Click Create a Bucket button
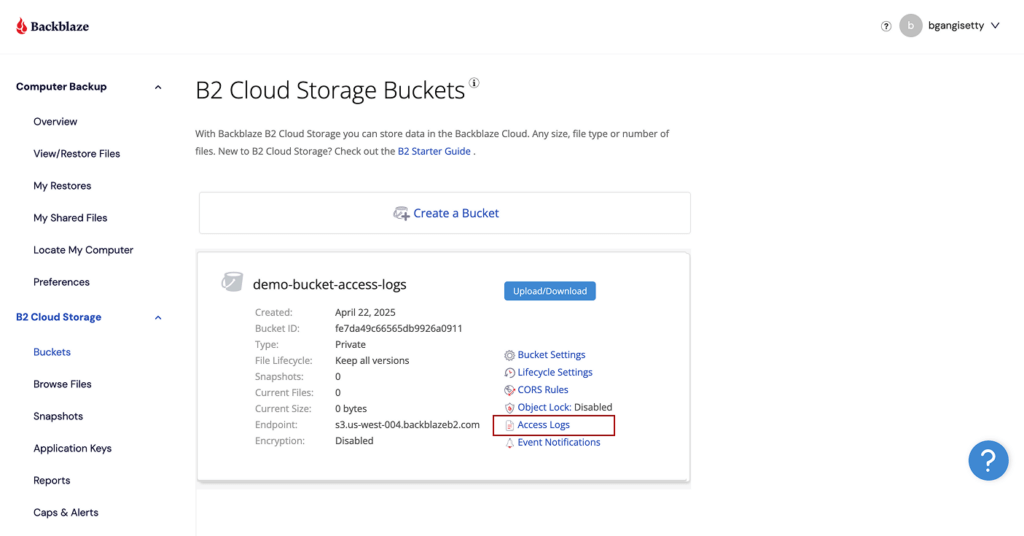The height and width of the screenshot is (536, 1024). tap(445, 213)
